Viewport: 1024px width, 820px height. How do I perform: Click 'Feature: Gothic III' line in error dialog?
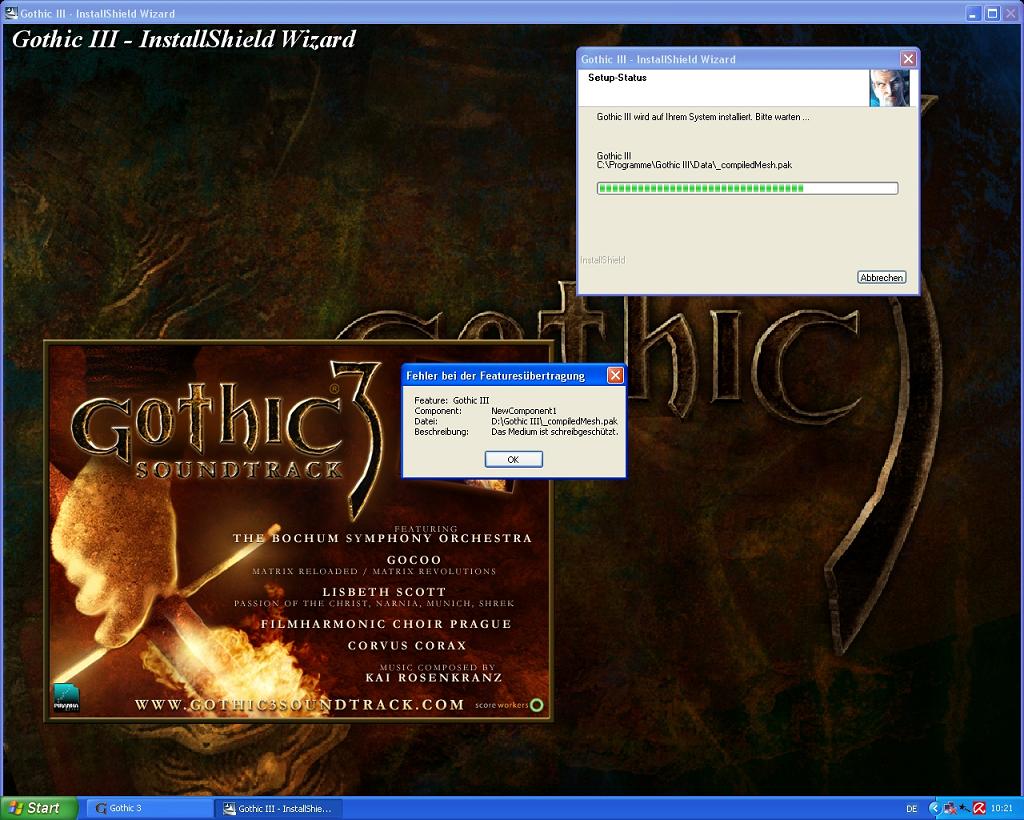coord(451,401)
